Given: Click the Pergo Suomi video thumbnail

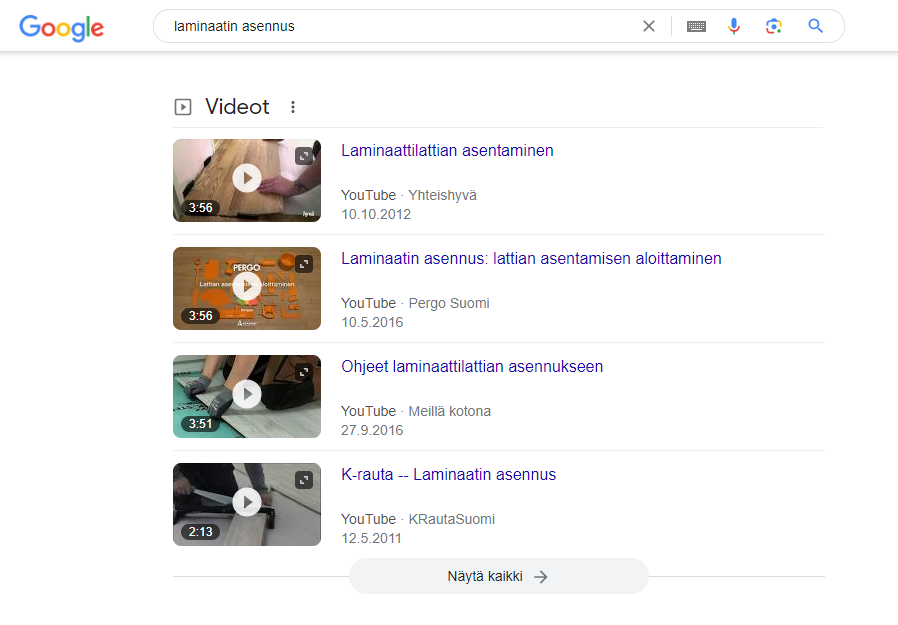Looking at the screenshot, I should [247, 288].
